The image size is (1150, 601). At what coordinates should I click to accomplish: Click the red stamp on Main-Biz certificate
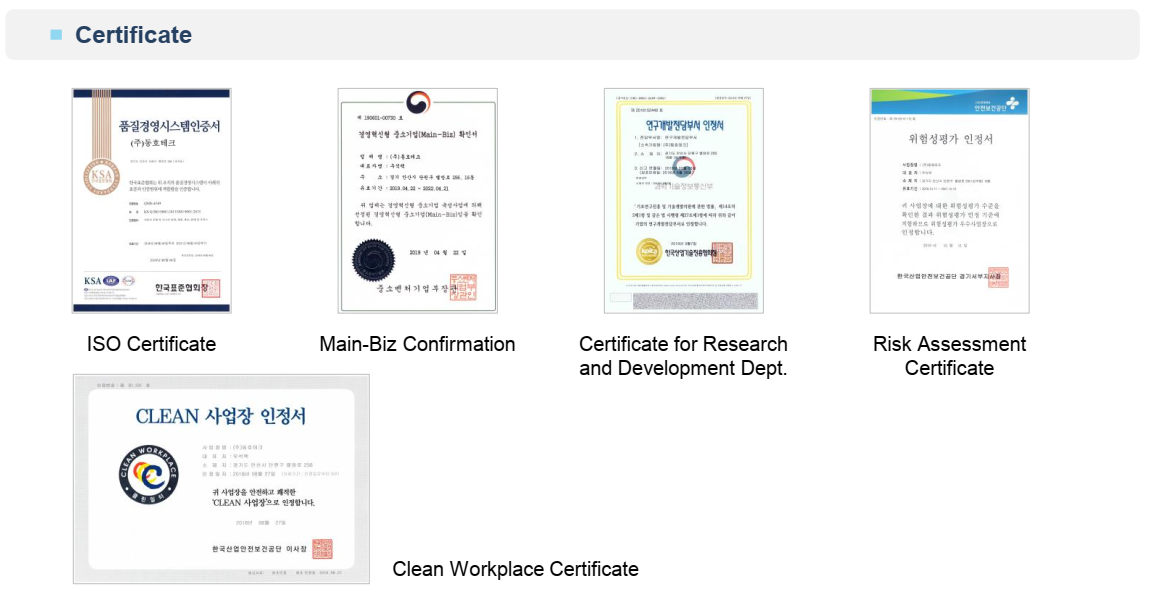point(462,287)
